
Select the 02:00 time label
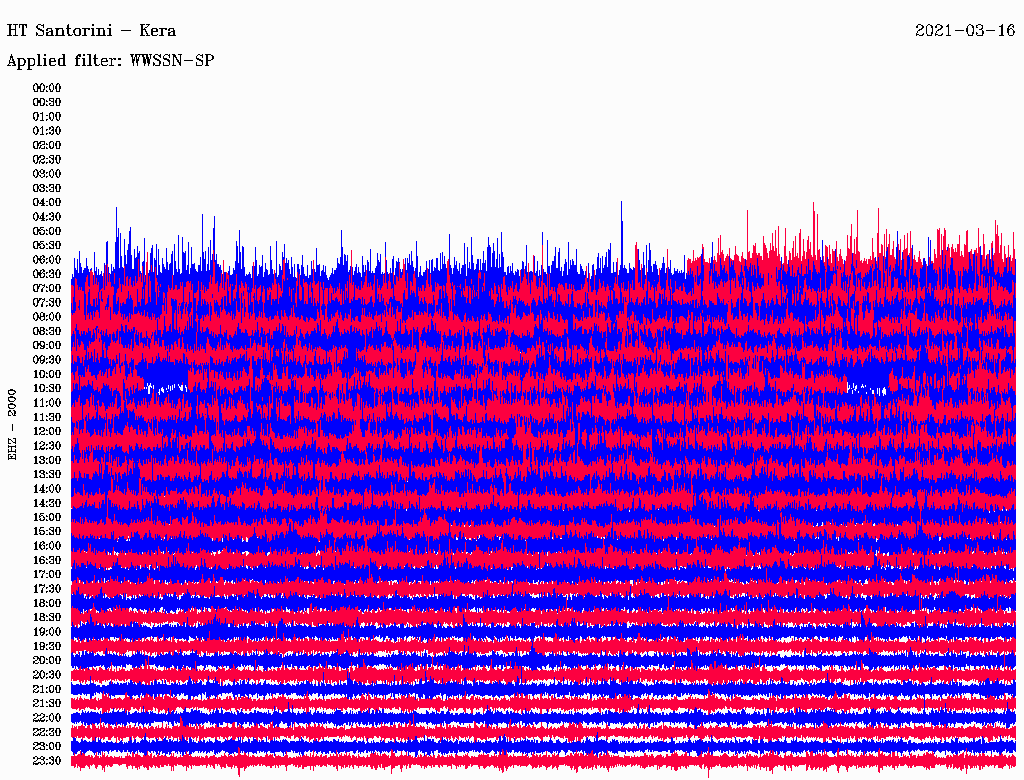click(47, 145)
